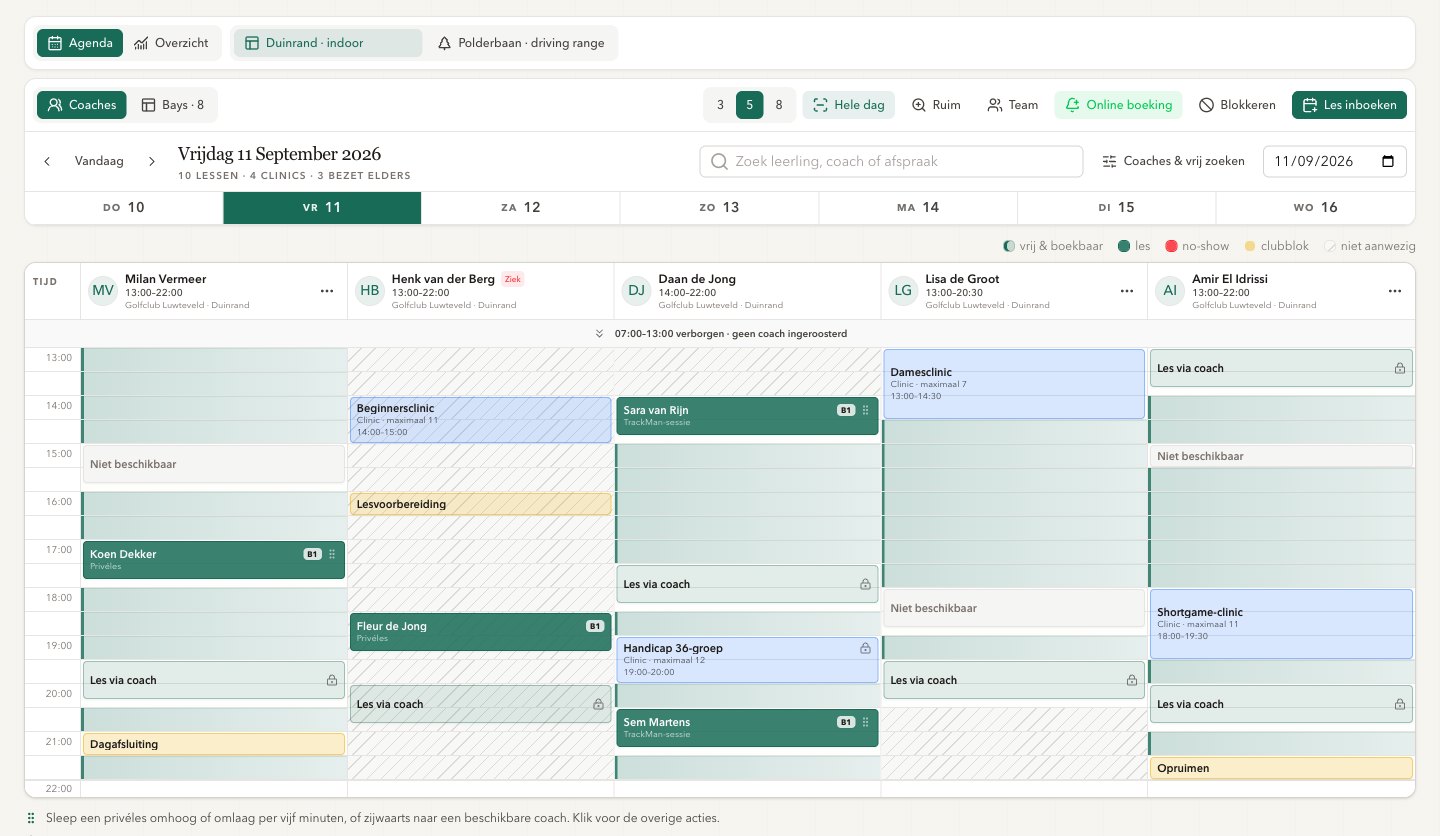Toggle Online boeking
1440x836 pixels.
tap(1118, 105)
